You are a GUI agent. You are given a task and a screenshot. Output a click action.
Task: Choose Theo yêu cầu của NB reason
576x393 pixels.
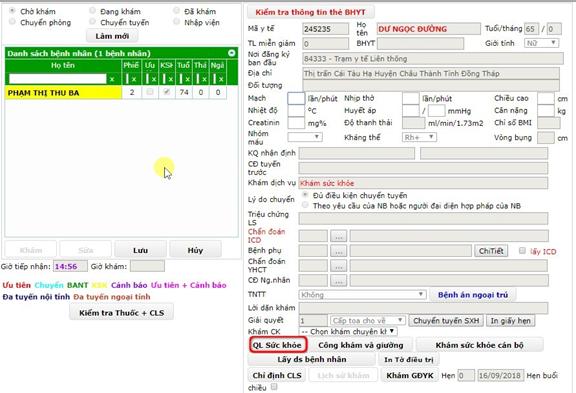(305, 205)
